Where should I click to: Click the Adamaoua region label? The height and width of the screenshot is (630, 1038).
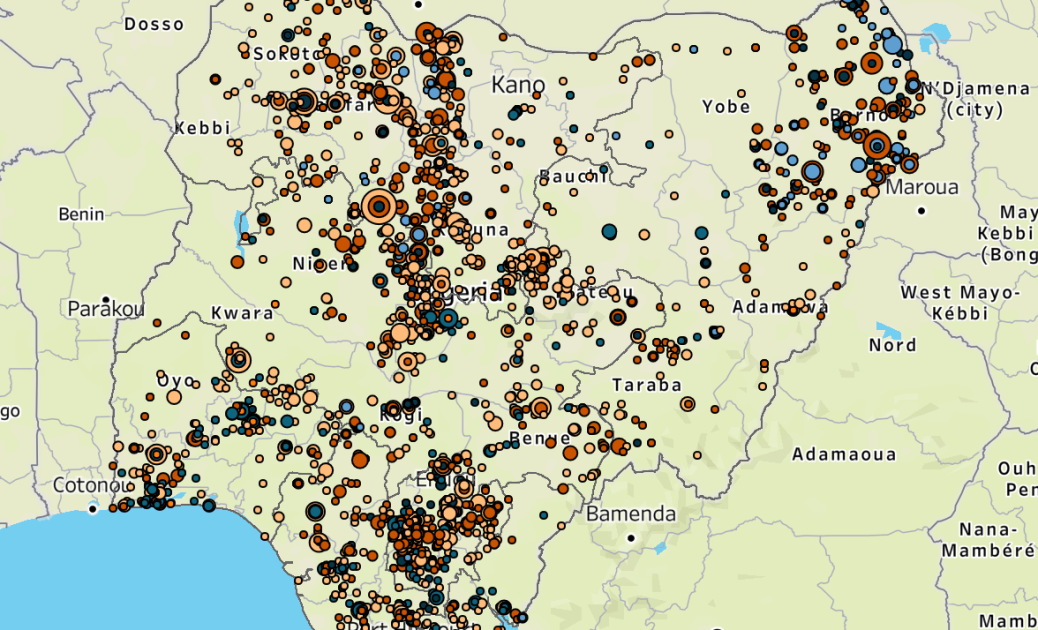click(844, 455)
